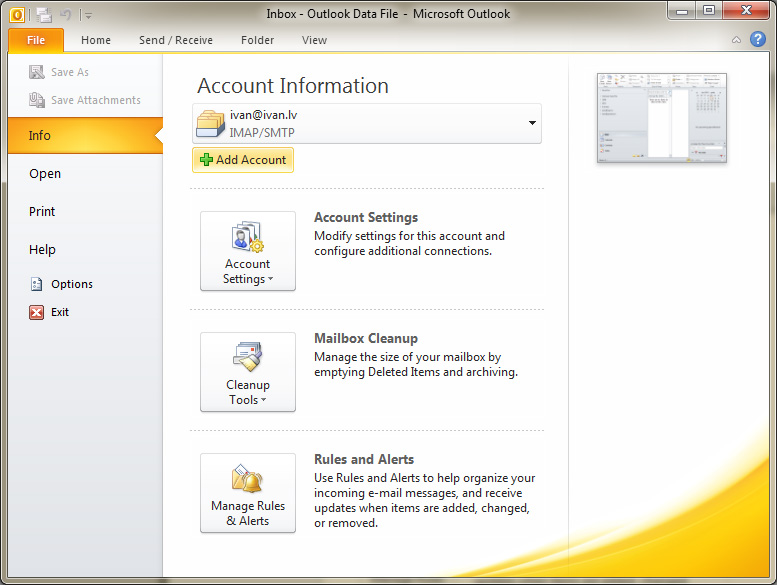
Task: Expand the ivan@ivan.lv account dropdown arrow
Action: click(x=532, y=123)
